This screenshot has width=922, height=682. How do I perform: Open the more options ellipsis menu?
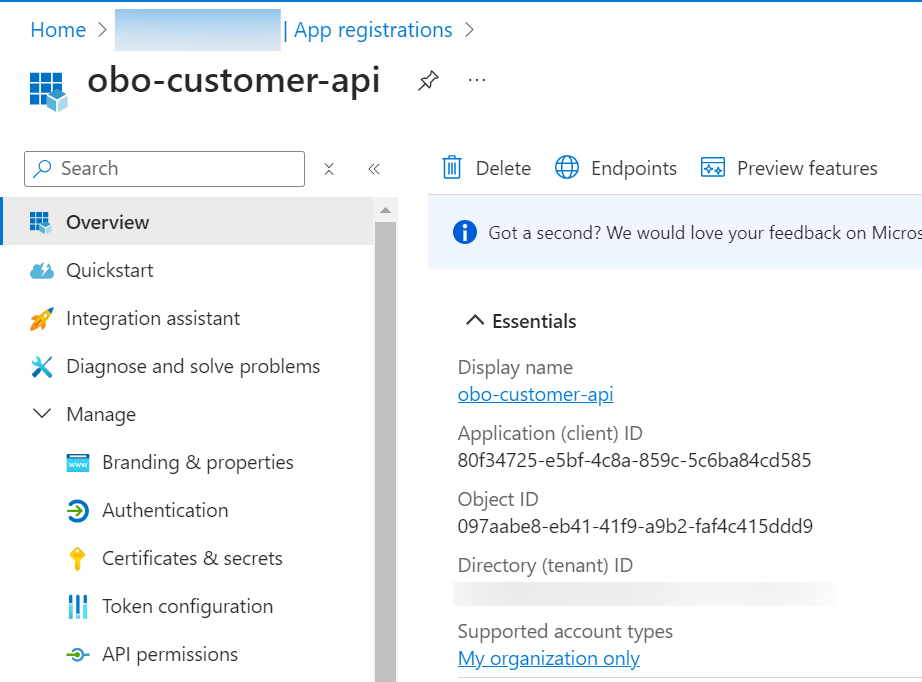click(x=477, y=80)
